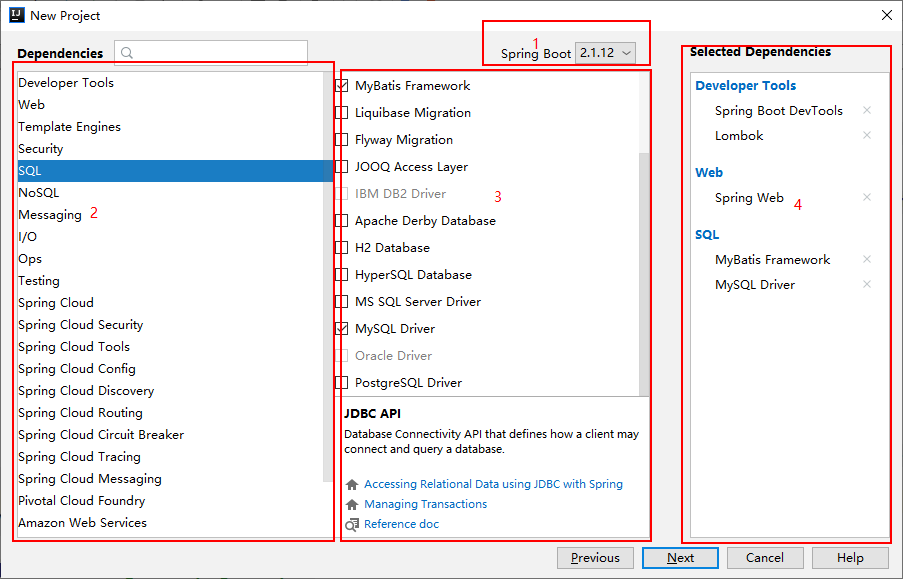Click the search magnifier icon in Dependencies
This screenshot has height=579, width=903.
(x=127, y=53)
